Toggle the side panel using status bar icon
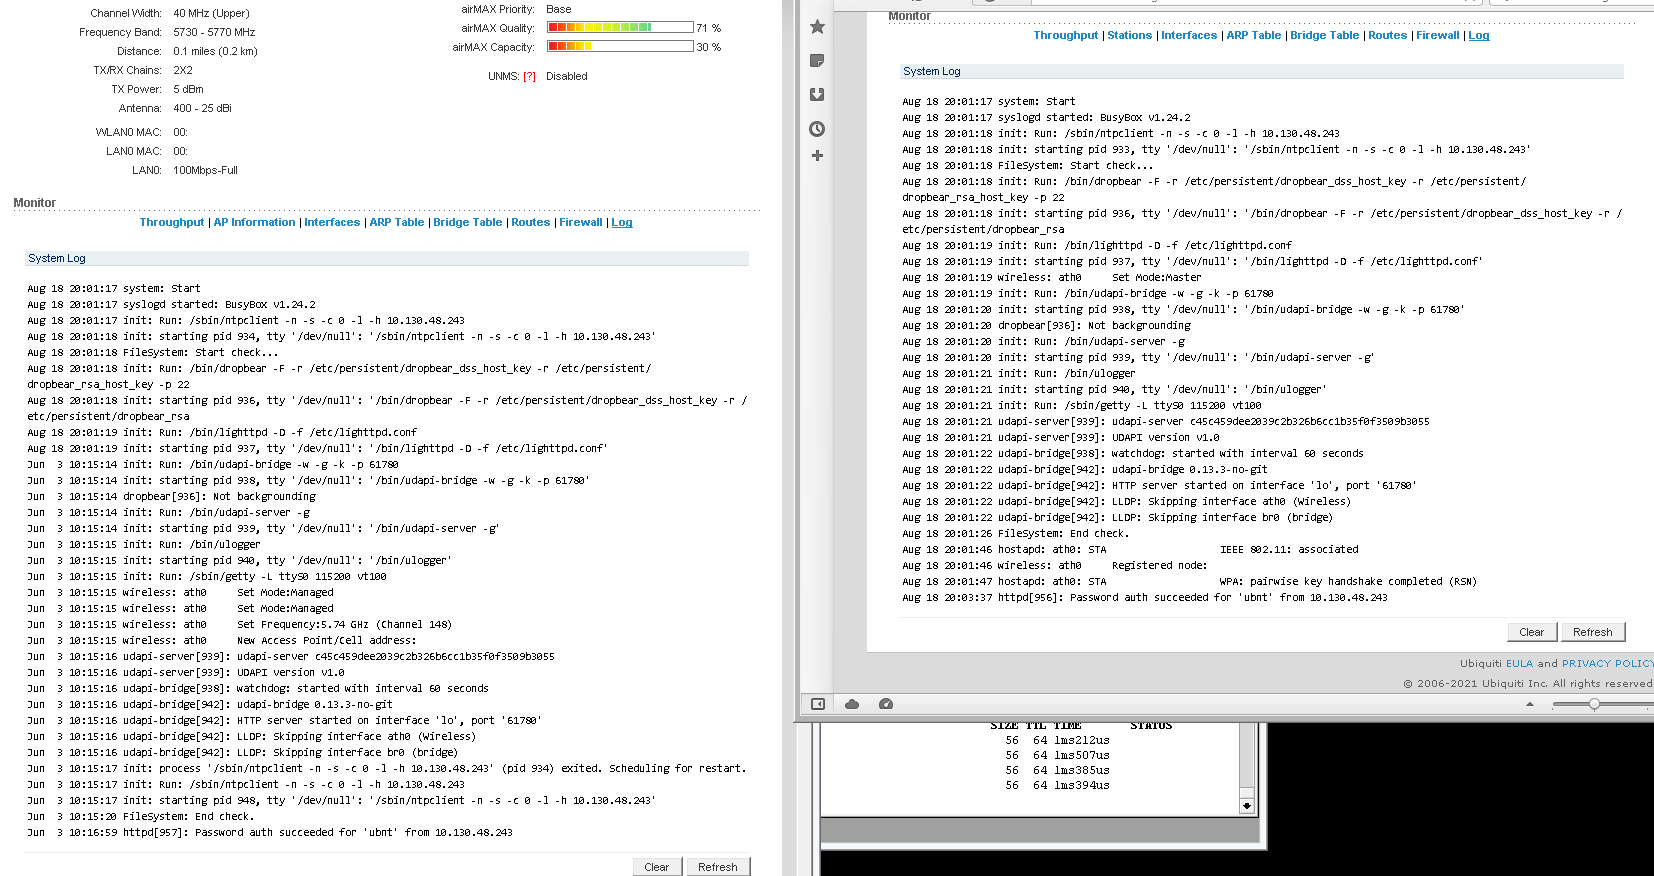 pyautogui.click(x=817, y=704)
